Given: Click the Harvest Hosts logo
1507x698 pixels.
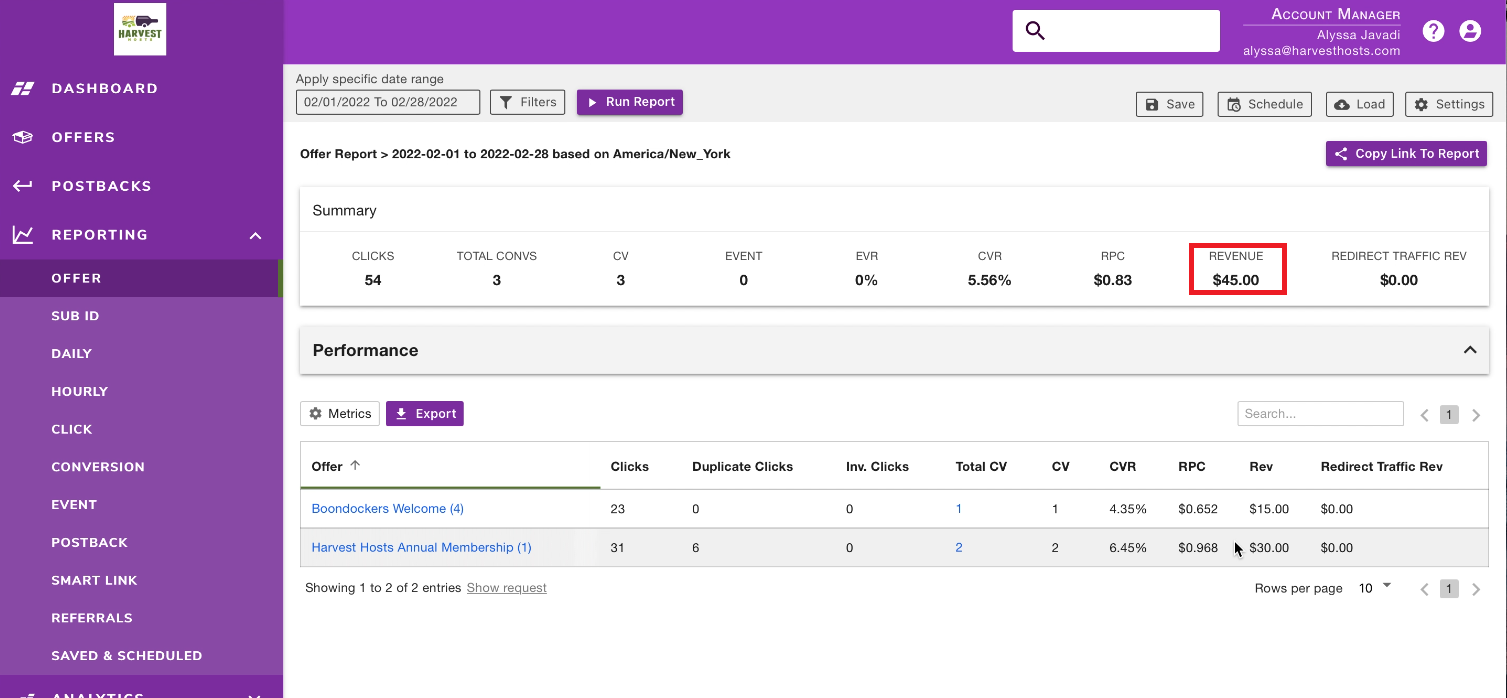Looking at the screenshot, I should 140,29.
